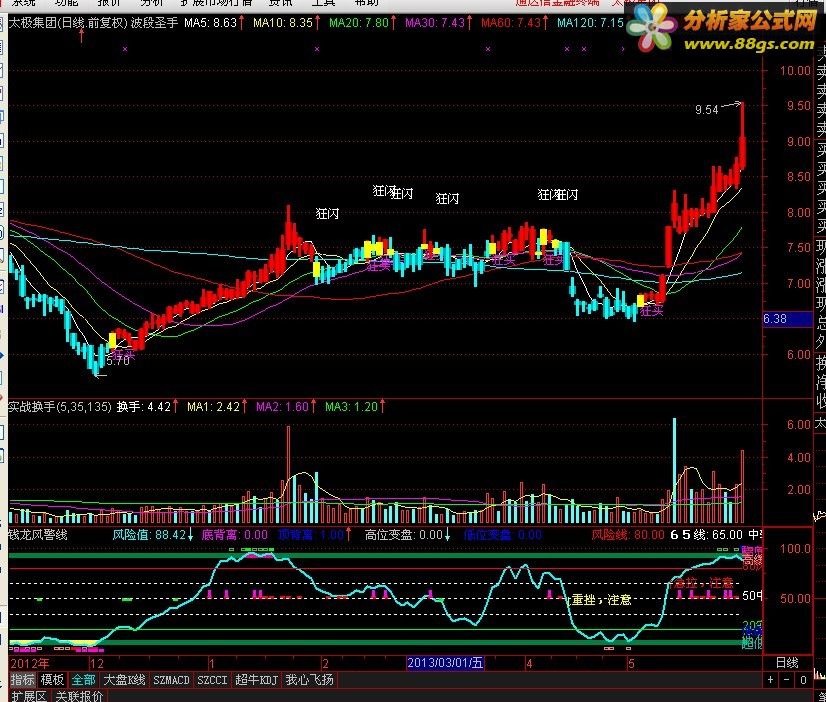The image size is (826, 702).
Task: Click the 底背离: 0.00 readout
Action: tap(234, 535)
